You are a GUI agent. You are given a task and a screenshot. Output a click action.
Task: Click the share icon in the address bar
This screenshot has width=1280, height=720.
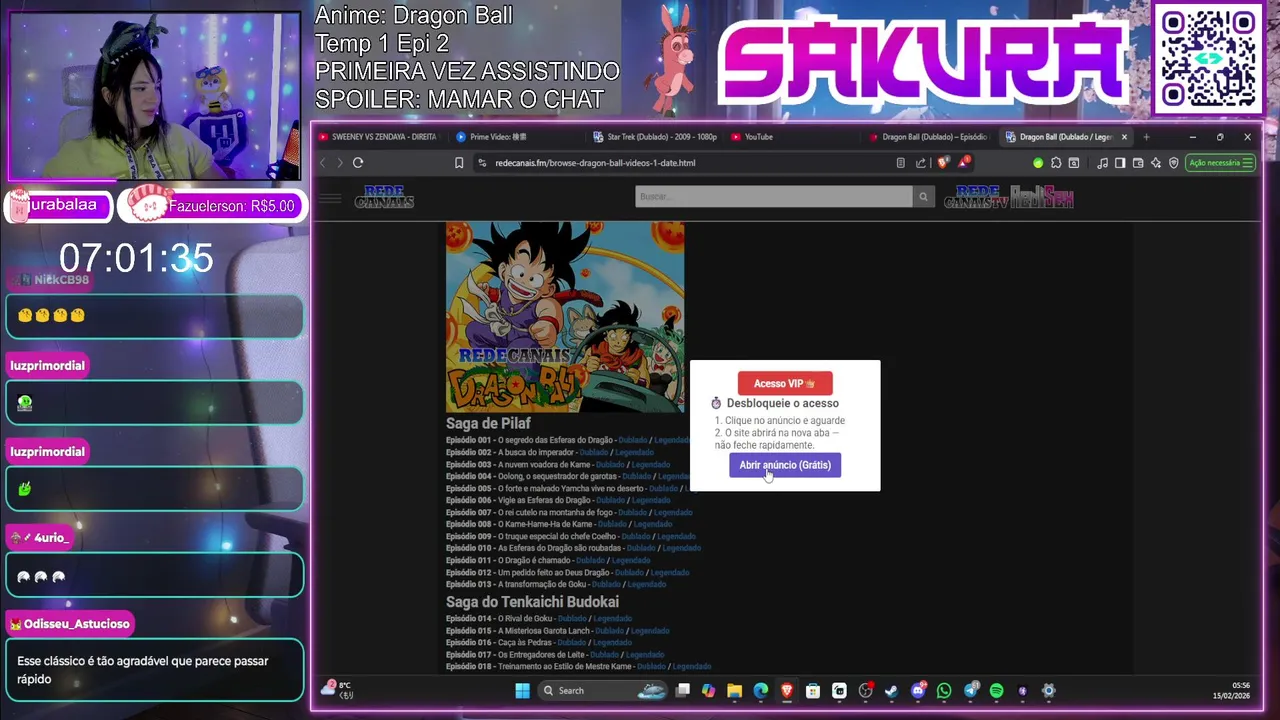click(920, 163)
